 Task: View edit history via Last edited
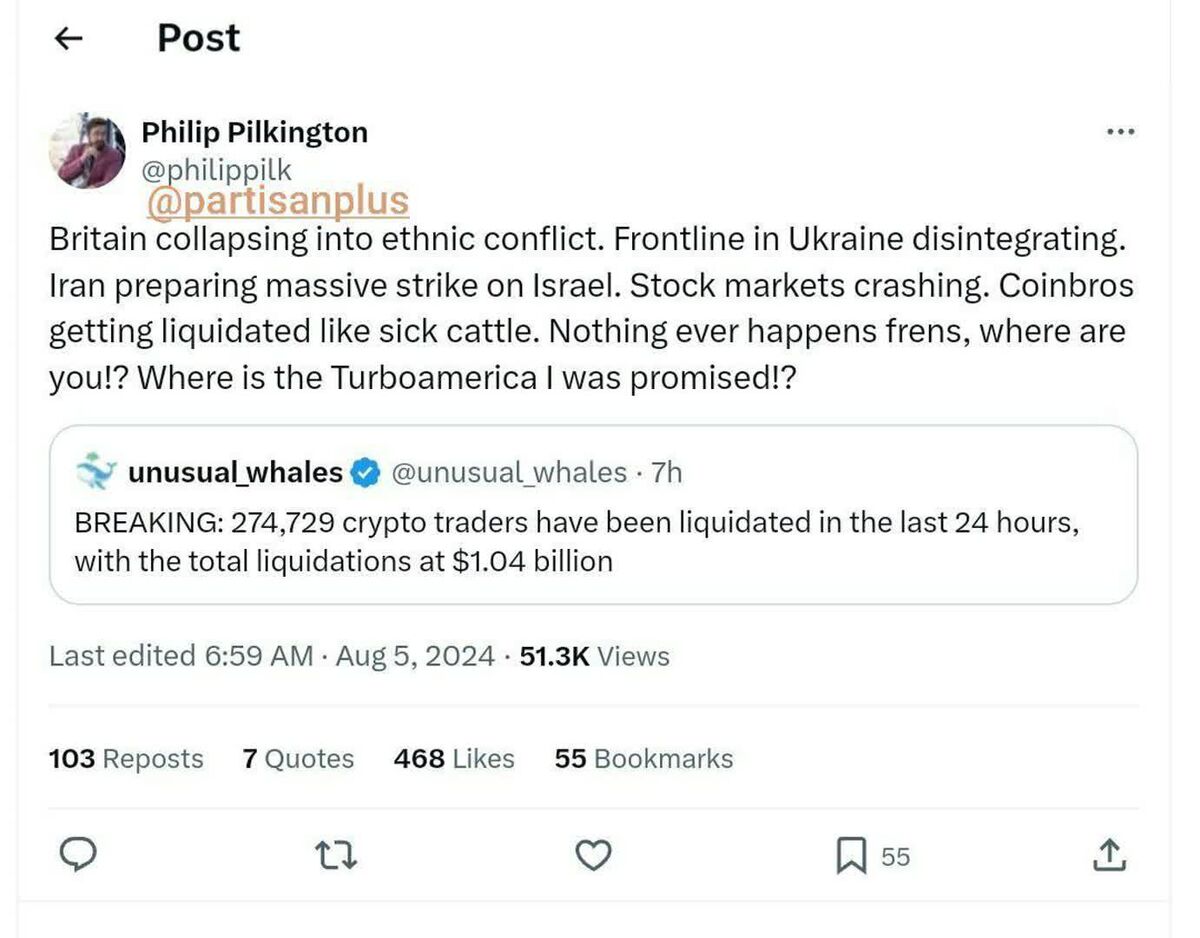pos(180,656)
